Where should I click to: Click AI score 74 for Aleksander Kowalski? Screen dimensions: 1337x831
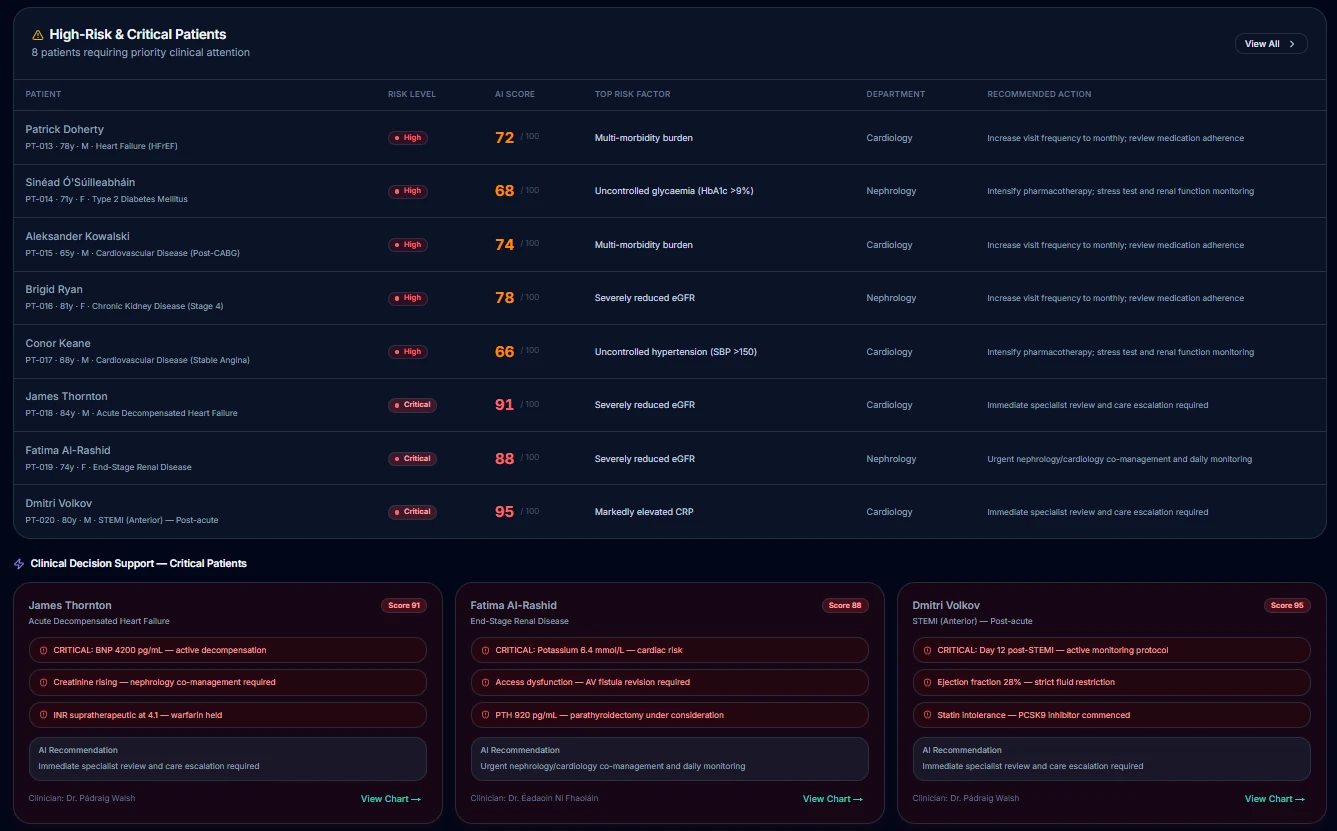[504, 245]
